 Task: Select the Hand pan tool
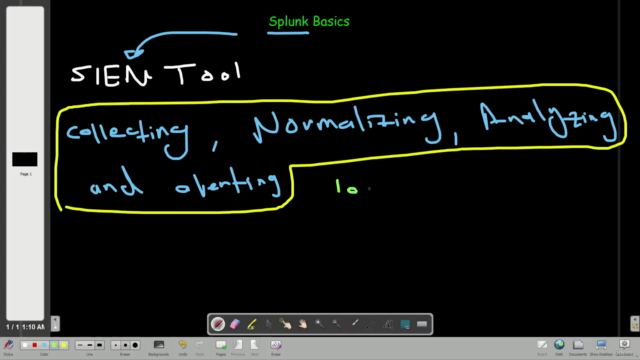click(x=302, y=324)
